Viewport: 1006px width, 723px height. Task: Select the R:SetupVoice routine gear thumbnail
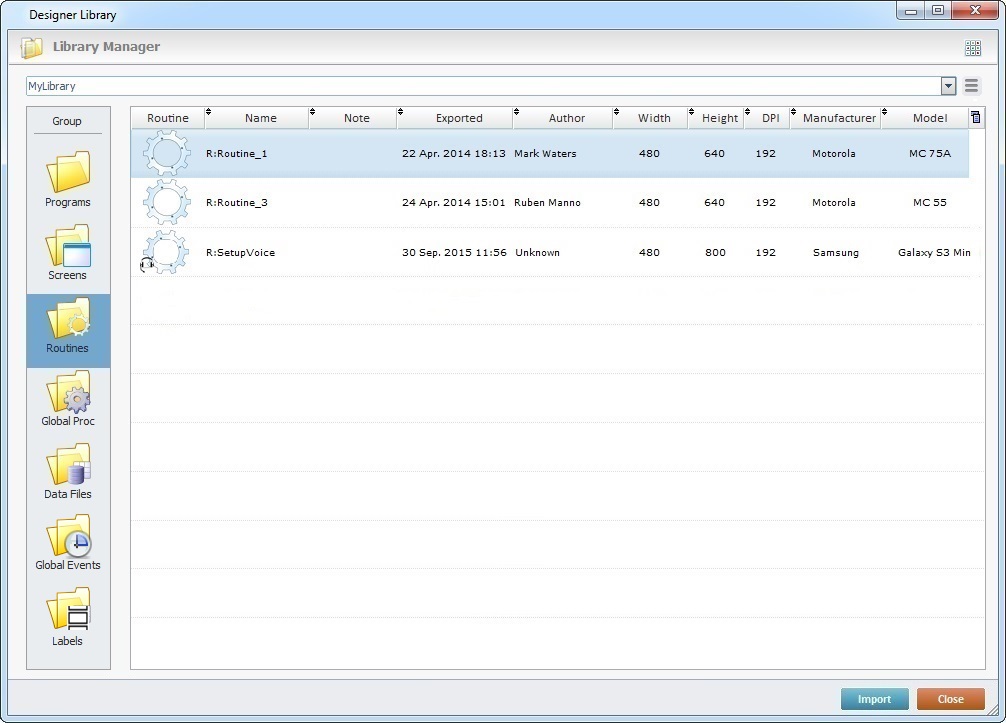166,252
